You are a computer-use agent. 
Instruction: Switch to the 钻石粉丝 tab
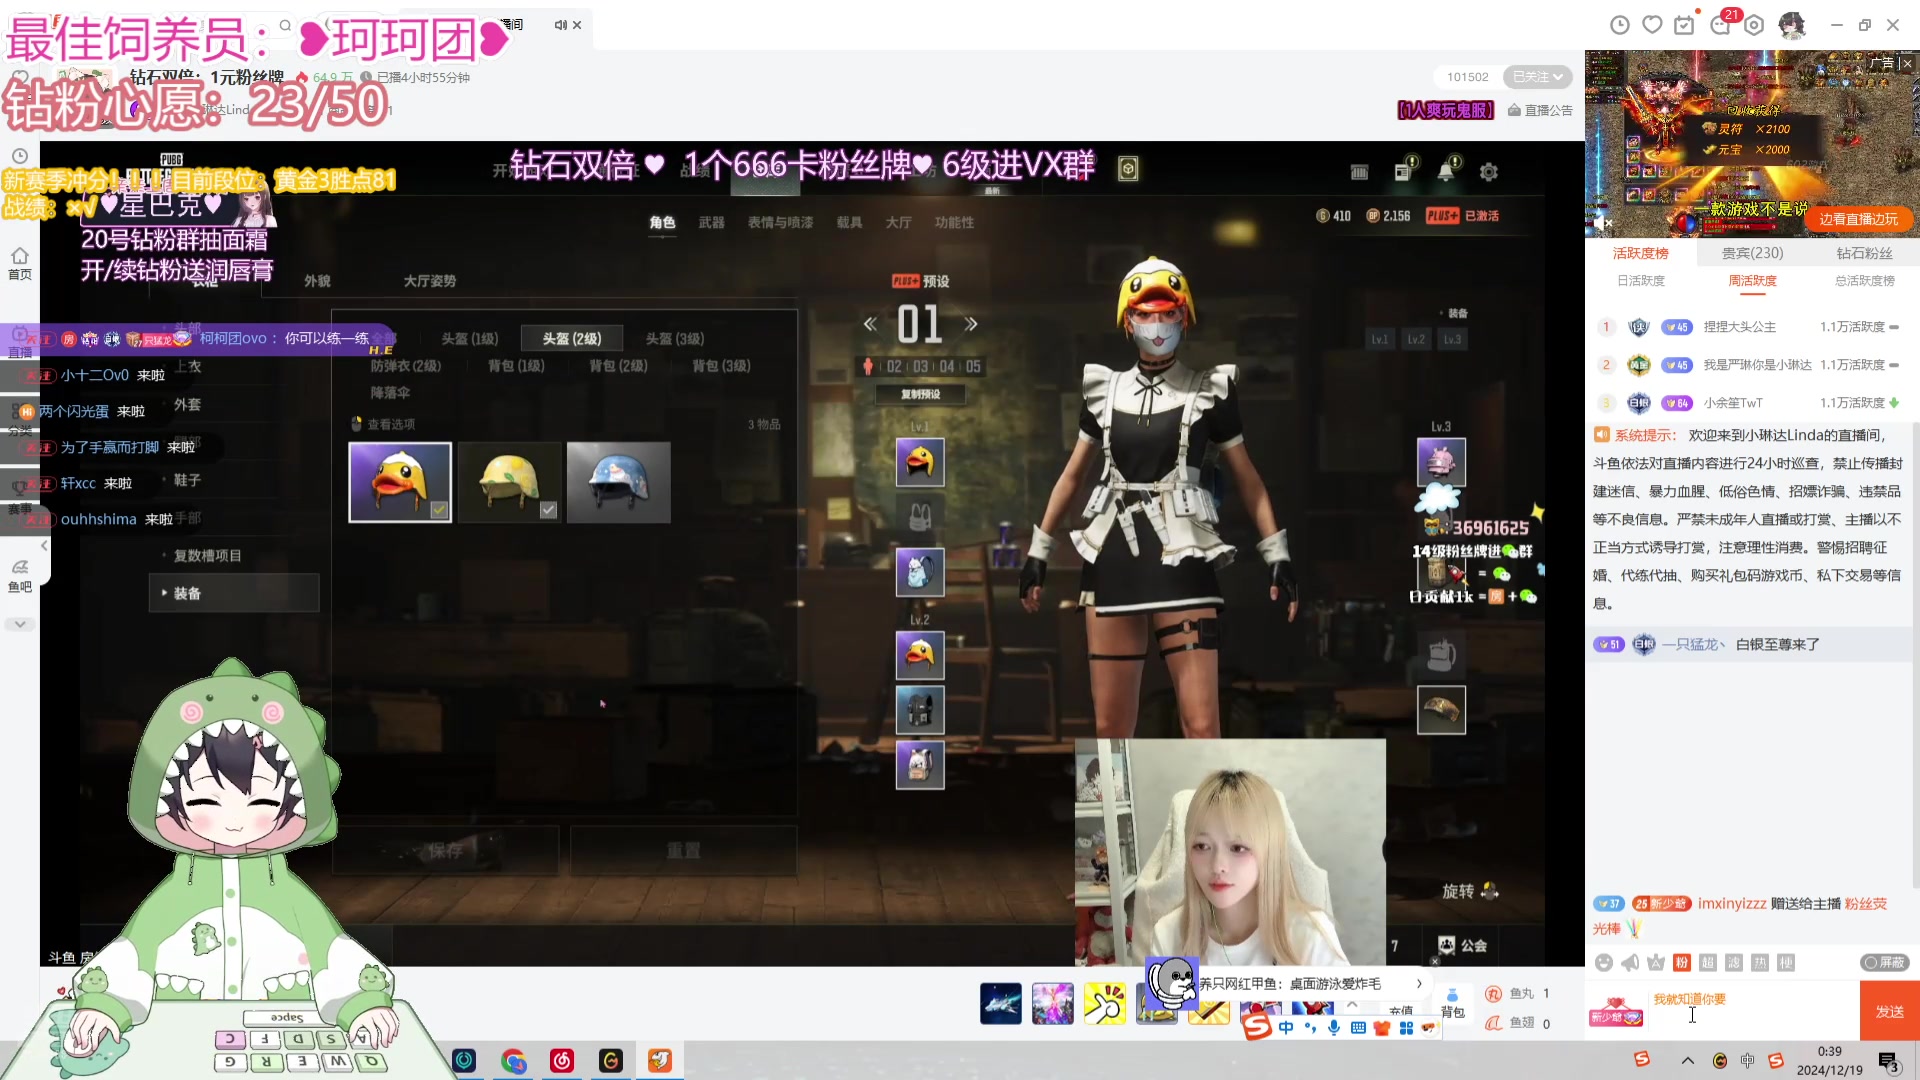1864,253
